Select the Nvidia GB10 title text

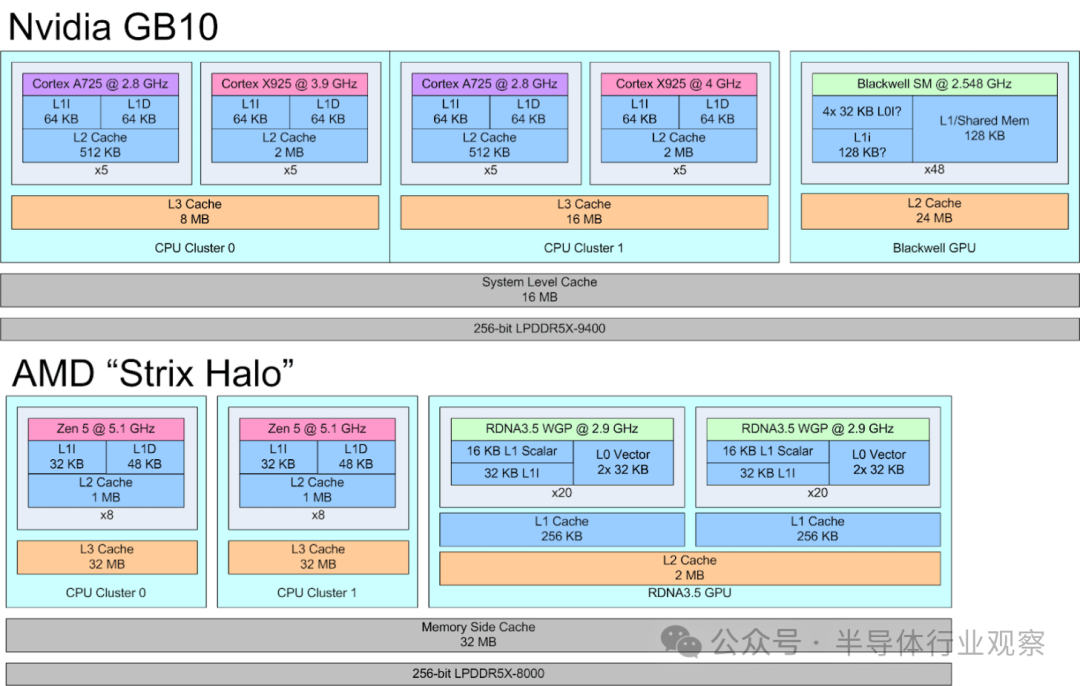(x=110, y=26)
